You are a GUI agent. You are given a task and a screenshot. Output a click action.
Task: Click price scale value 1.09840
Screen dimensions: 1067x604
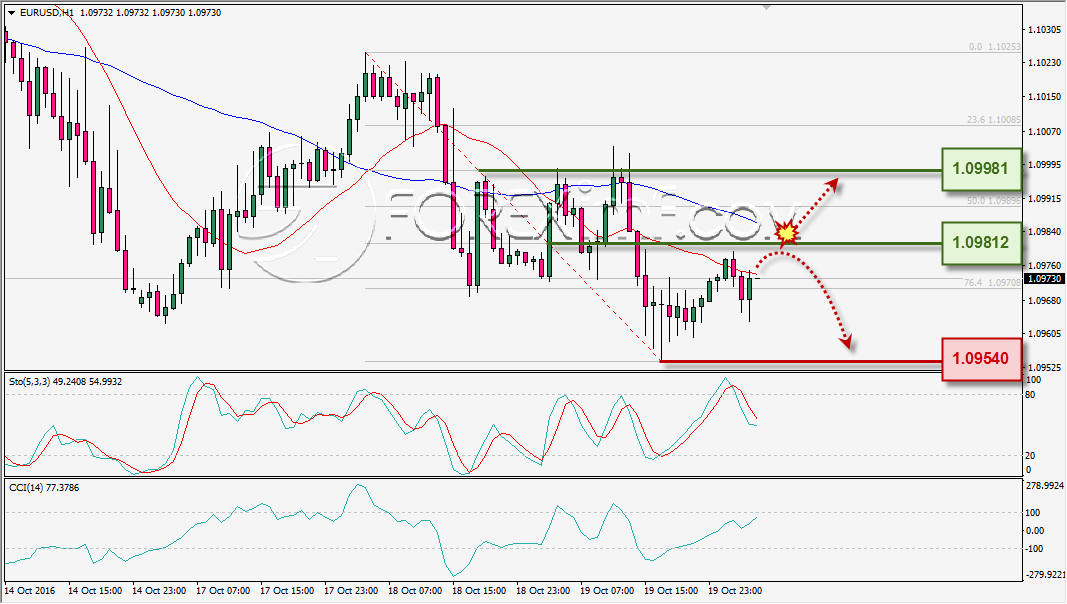click(x=1045, y=232)
